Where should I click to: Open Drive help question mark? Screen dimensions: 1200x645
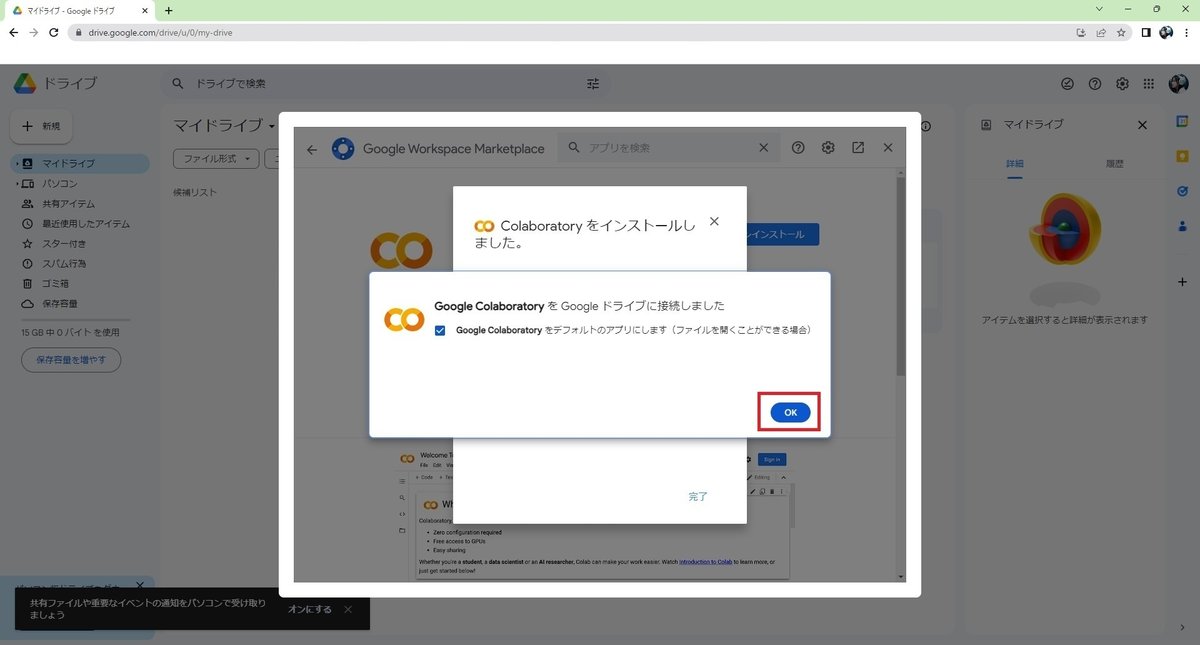point(1095,84)
